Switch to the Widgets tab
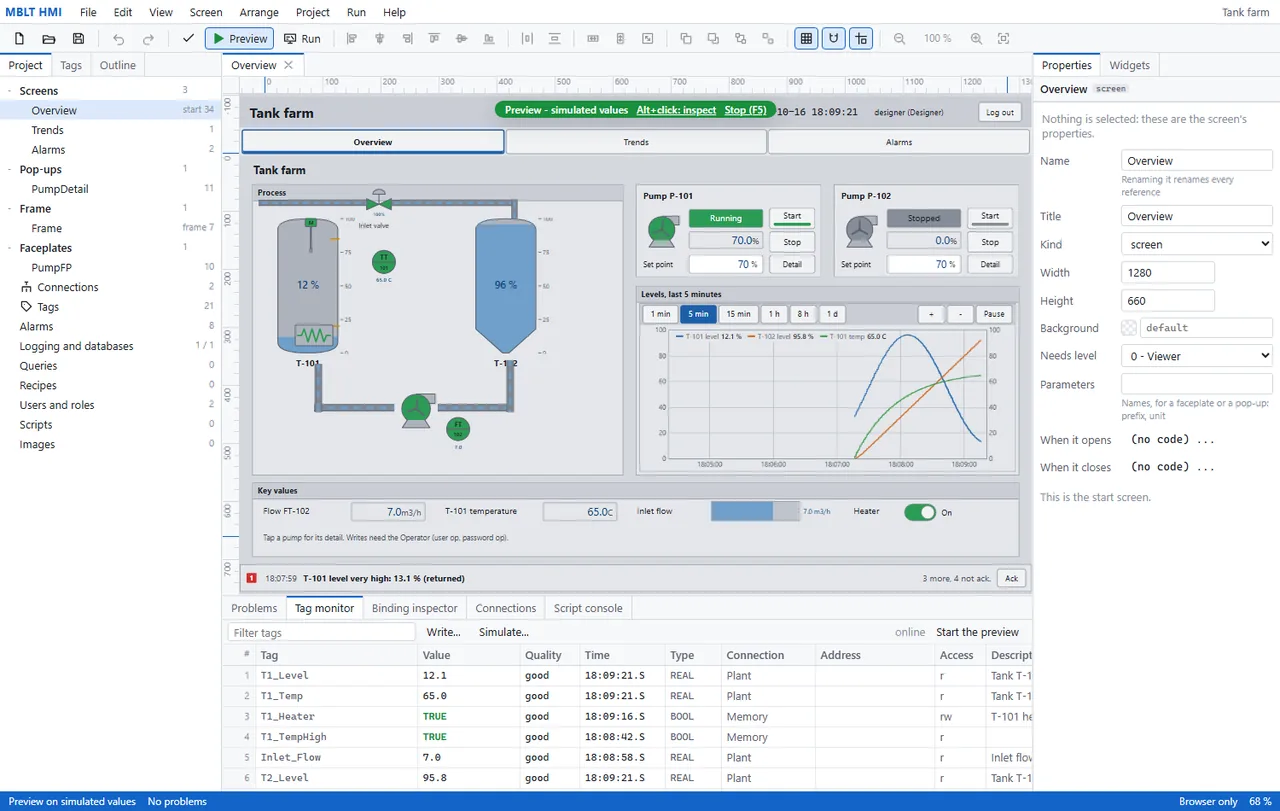Image resolution: width=1280 pixels, height=811 pixels. 1129,65
